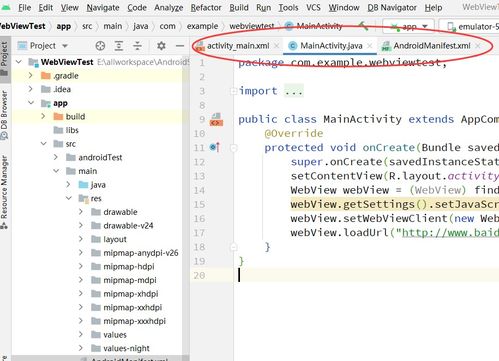Collapse the app module node
Viewport: 499px width, 361px height.
click(31, 103)
